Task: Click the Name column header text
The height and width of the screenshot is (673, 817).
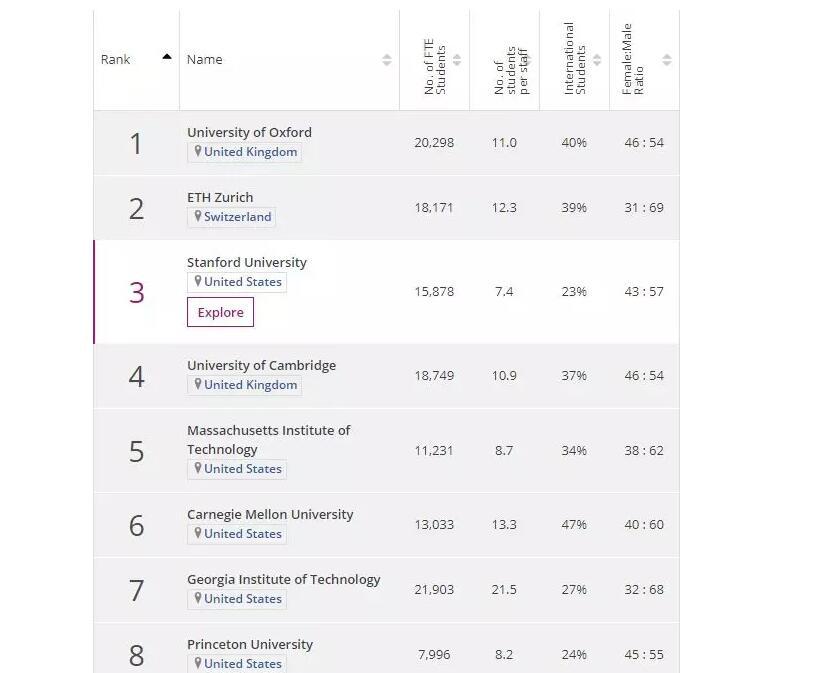Action: point(204,59)
